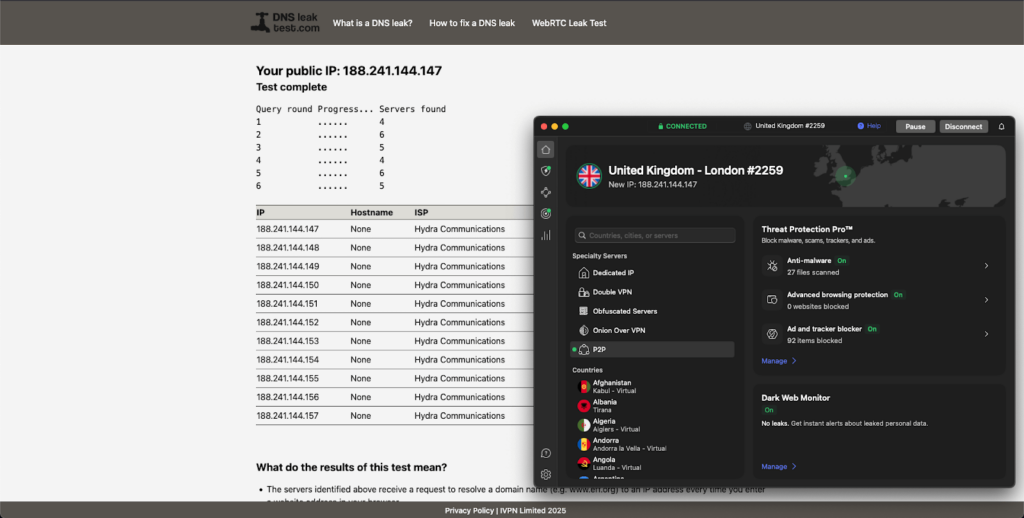1024x518 pixels.
Task: Toggle the Anti-malware On status
Action: coord(842,261)
